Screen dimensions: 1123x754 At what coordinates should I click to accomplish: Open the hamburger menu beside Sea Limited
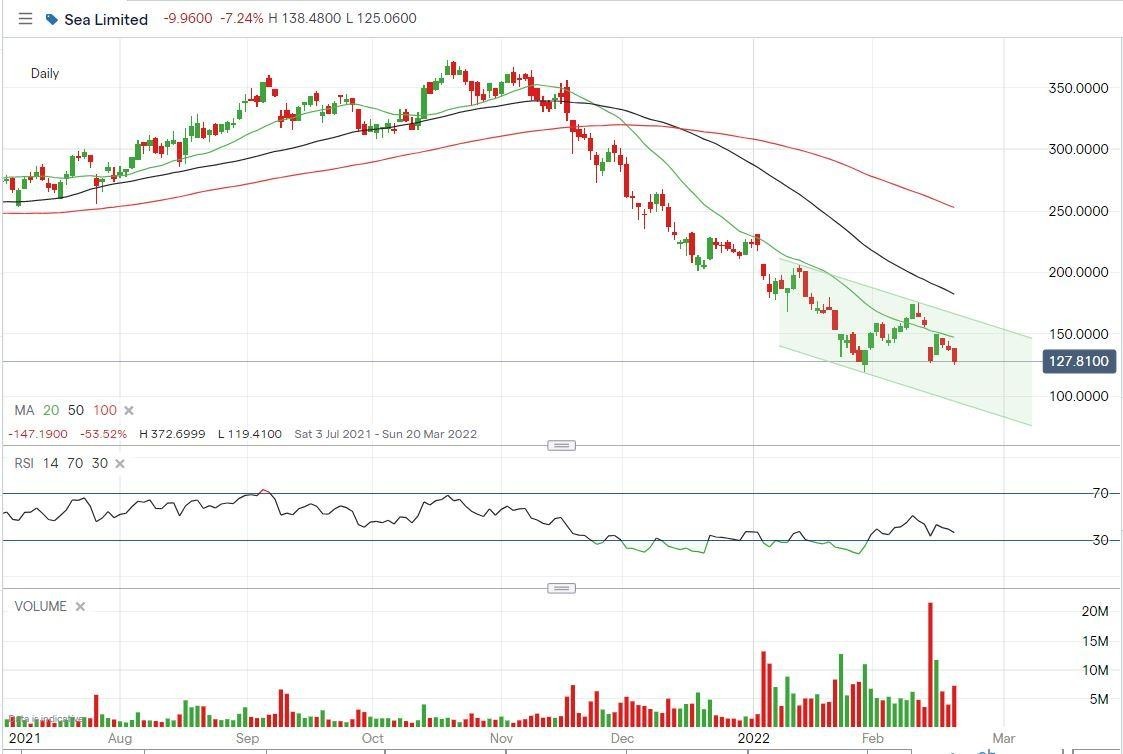[x=25, y=19]
